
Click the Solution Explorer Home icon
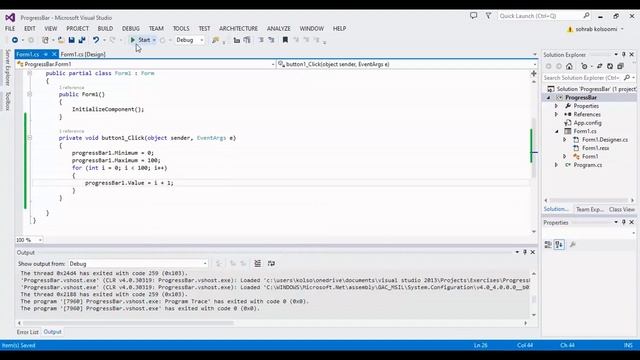pyautogui.click(x=569, y=66)
